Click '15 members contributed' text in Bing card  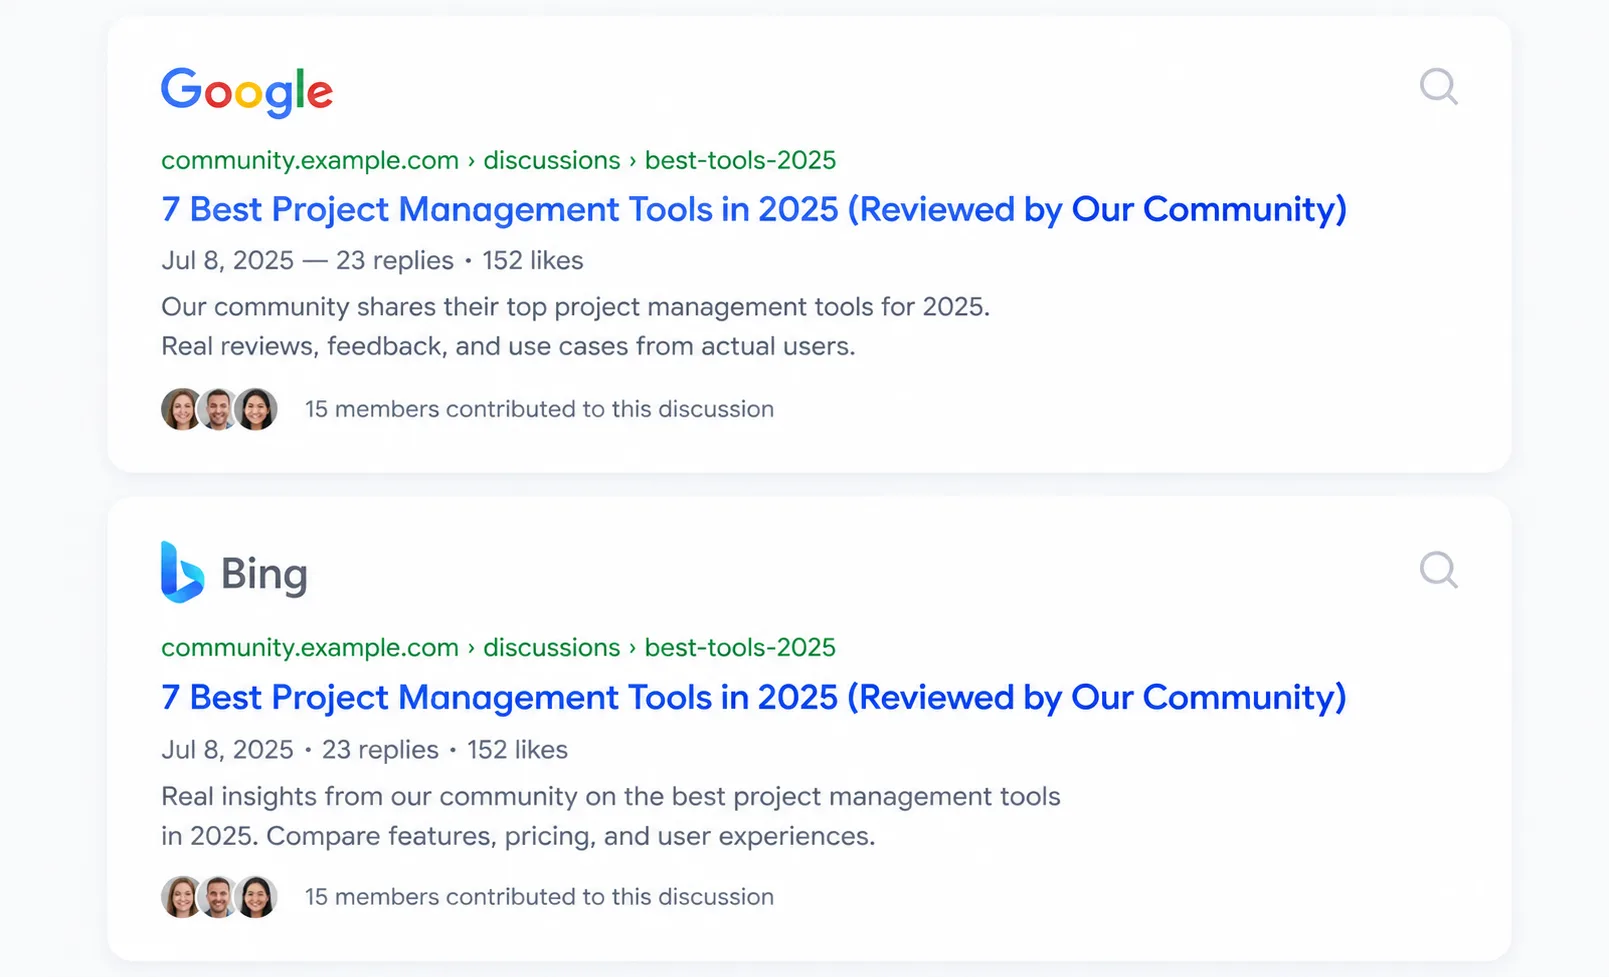coord(539,897)
